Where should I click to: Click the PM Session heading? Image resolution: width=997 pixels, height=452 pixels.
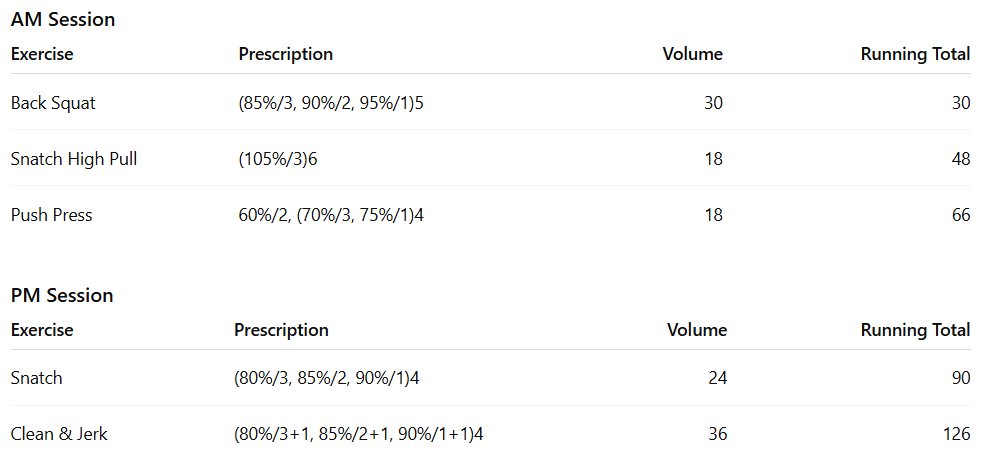pyautogui.click(x=62, y=295)
